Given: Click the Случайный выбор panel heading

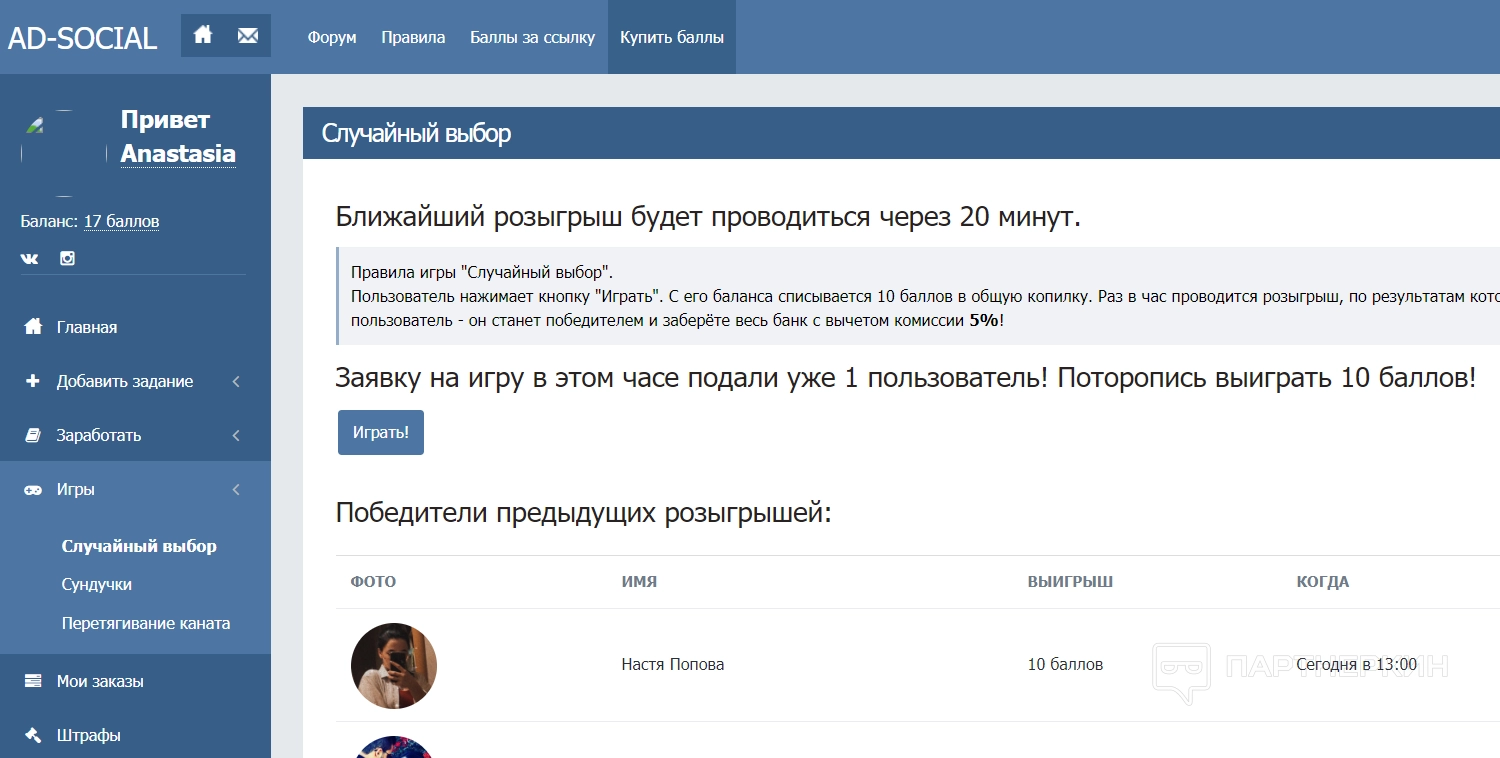Looking at the screenshot, I should click(416, 133).
